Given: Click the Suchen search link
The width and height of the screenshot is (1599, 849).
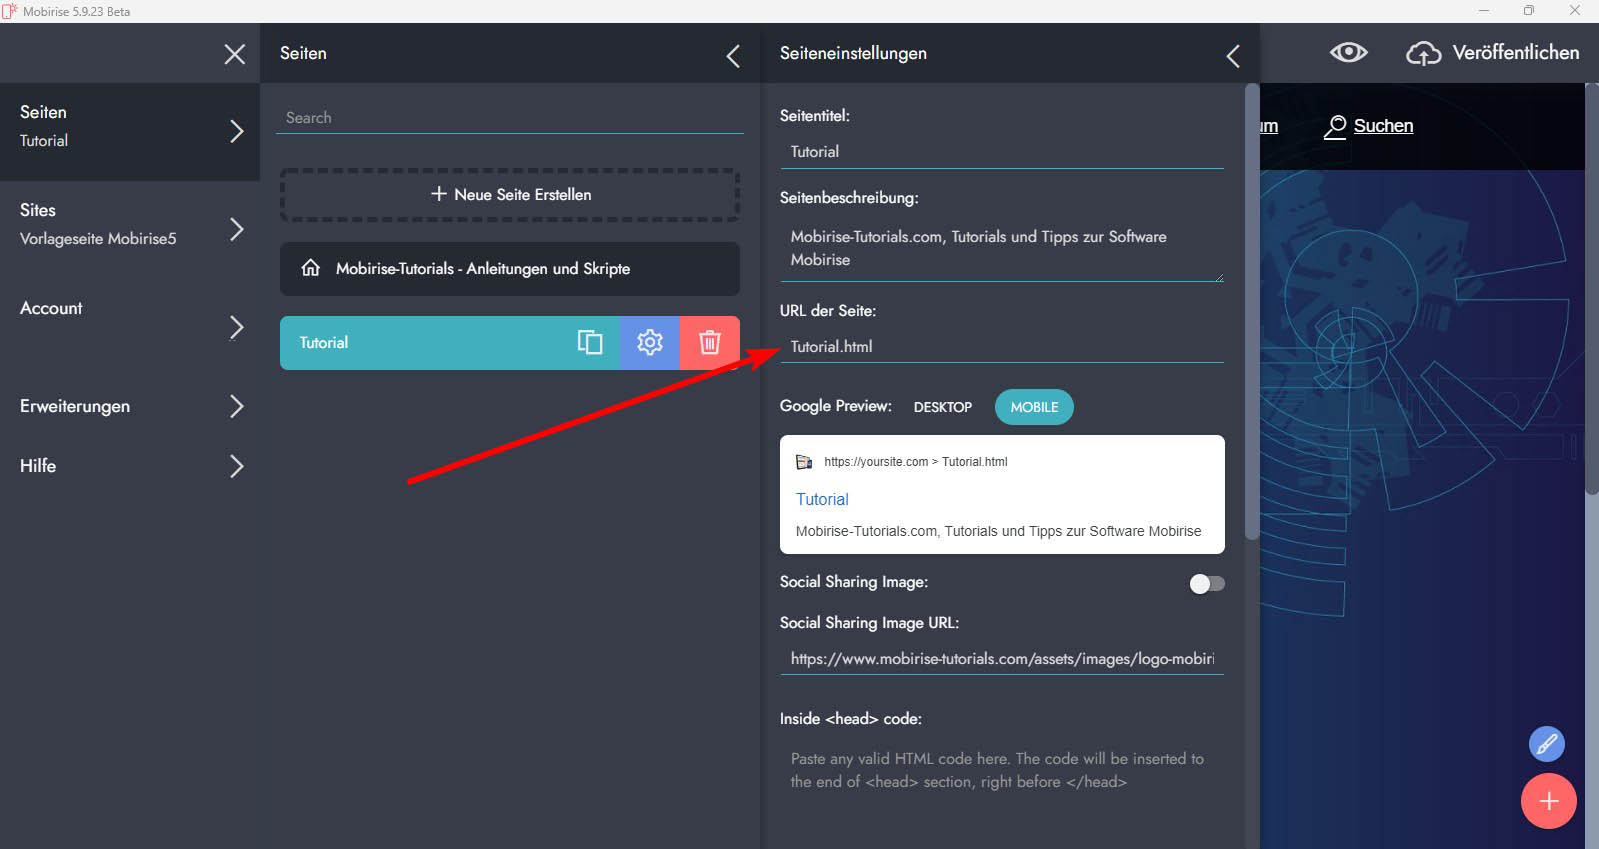Looking at the screenshot, I should (1382, 126).
